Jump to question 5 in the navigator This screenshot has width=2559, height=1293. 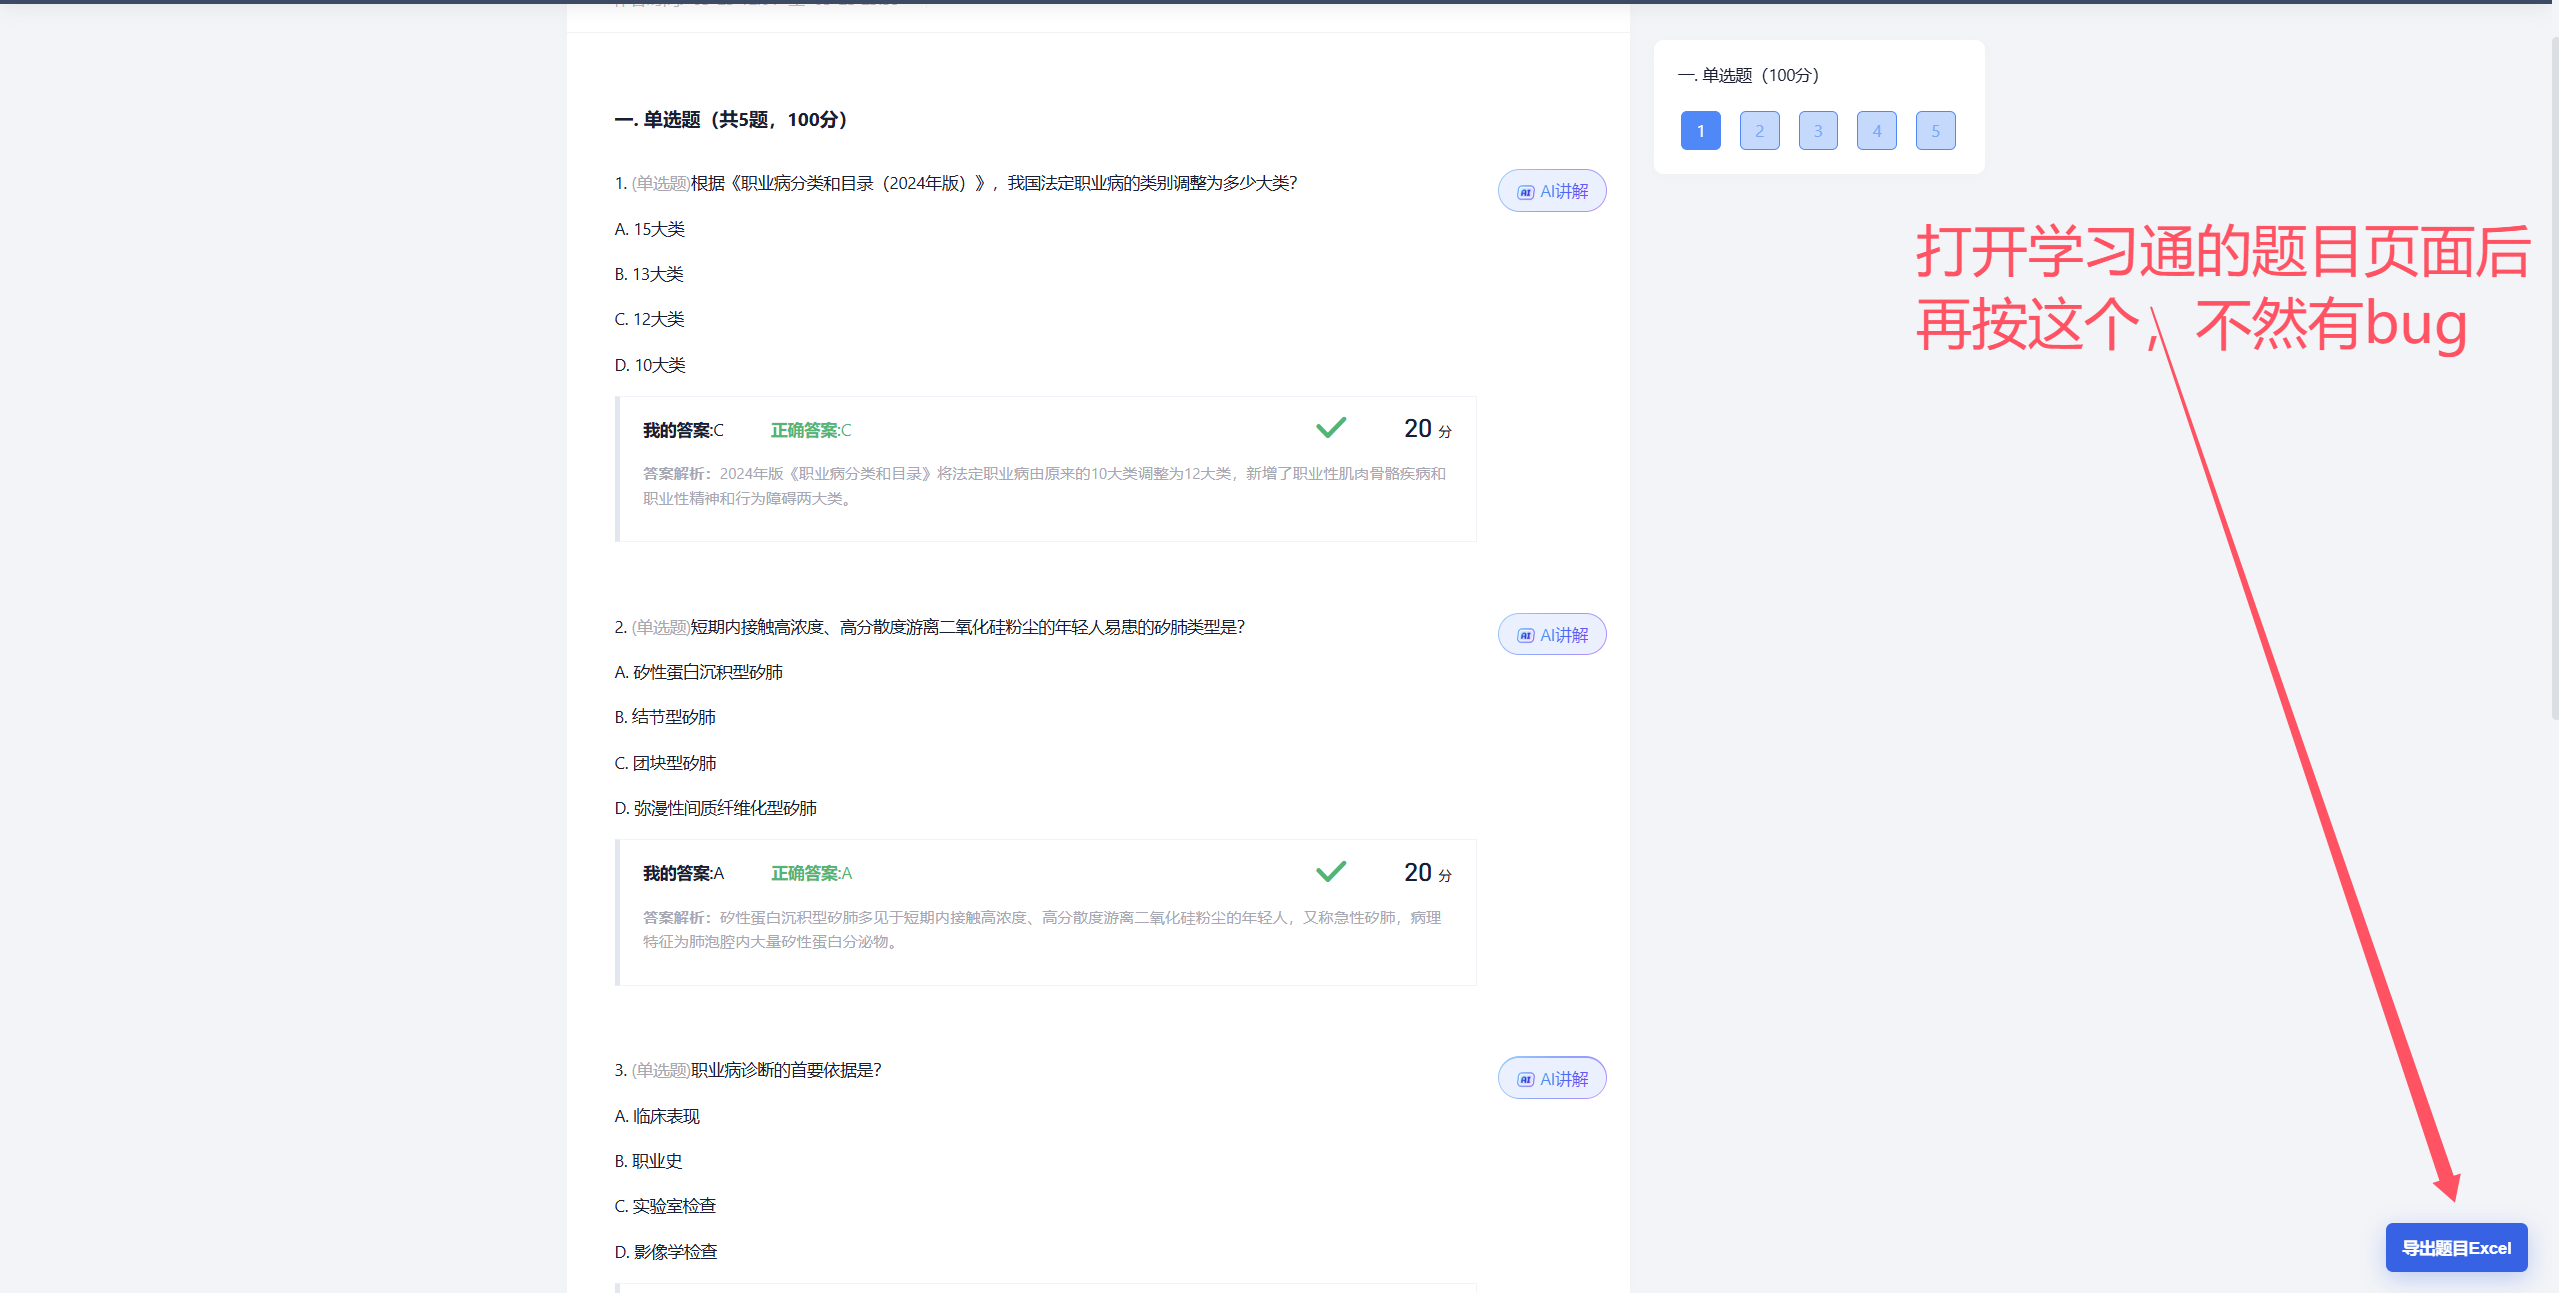[x=1935, y=131]
